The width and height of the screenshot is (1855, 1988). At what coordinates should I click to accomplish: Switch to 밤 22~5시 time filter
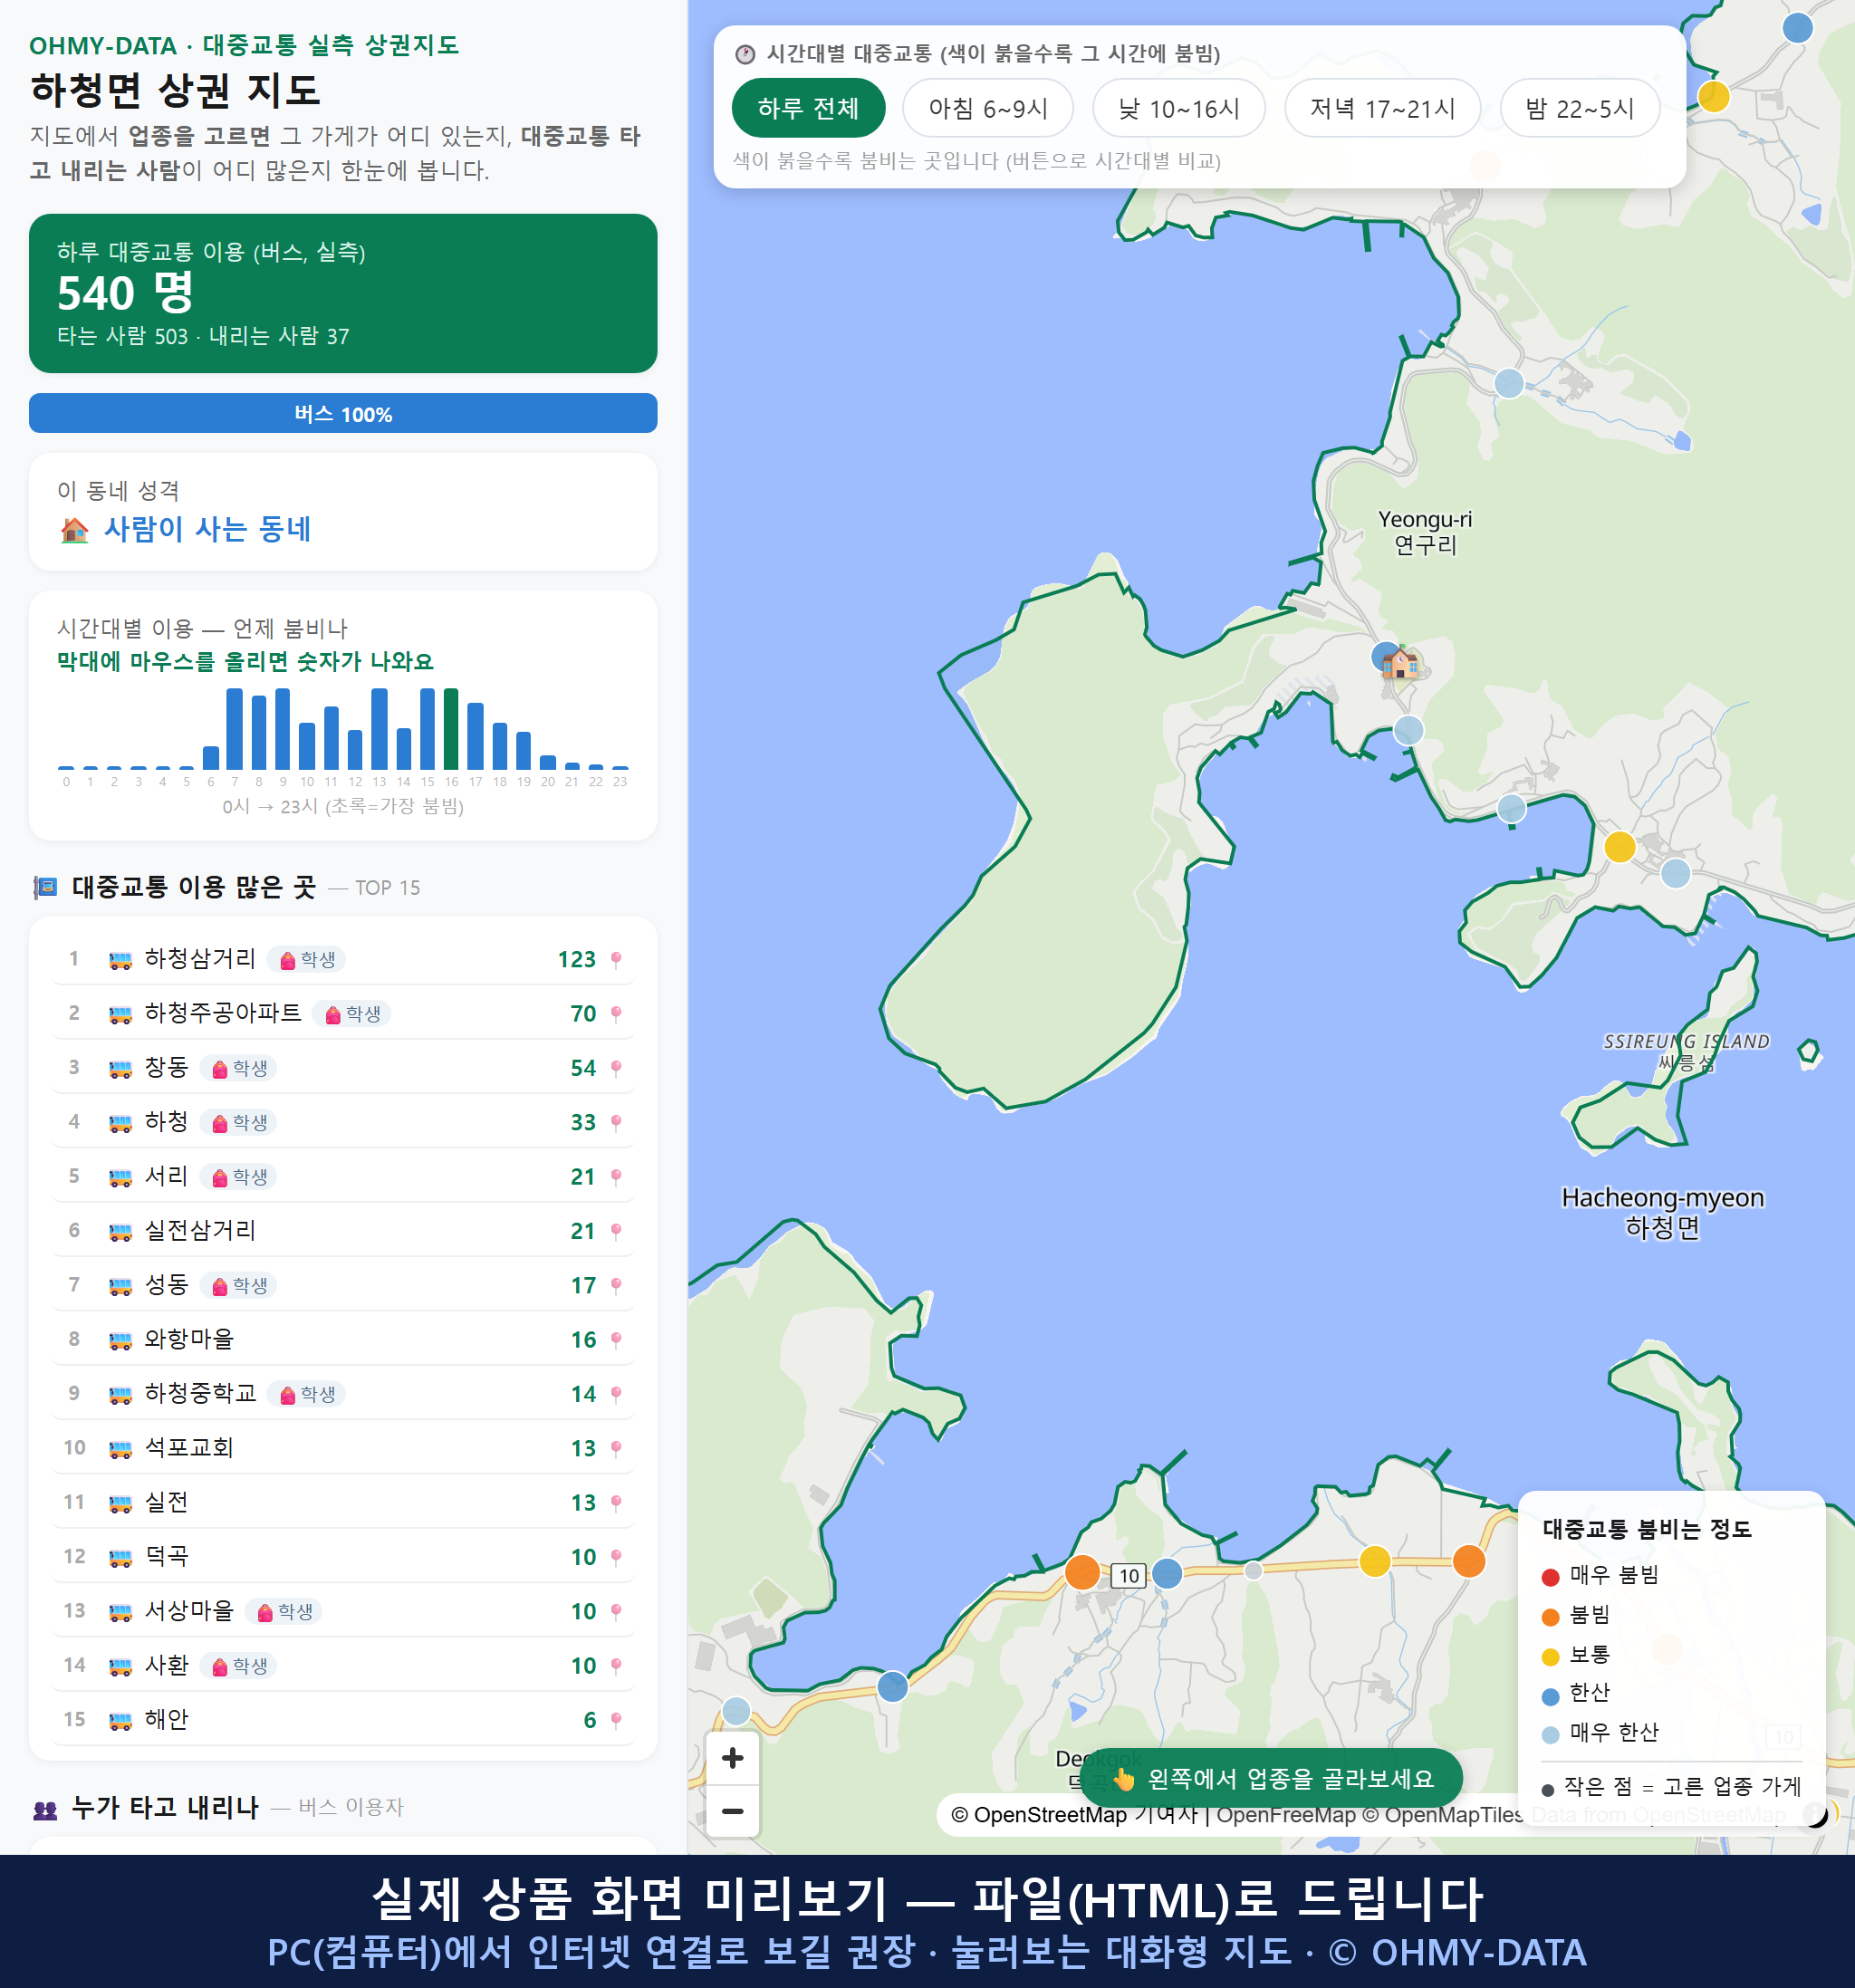(x=1579, y=108)
